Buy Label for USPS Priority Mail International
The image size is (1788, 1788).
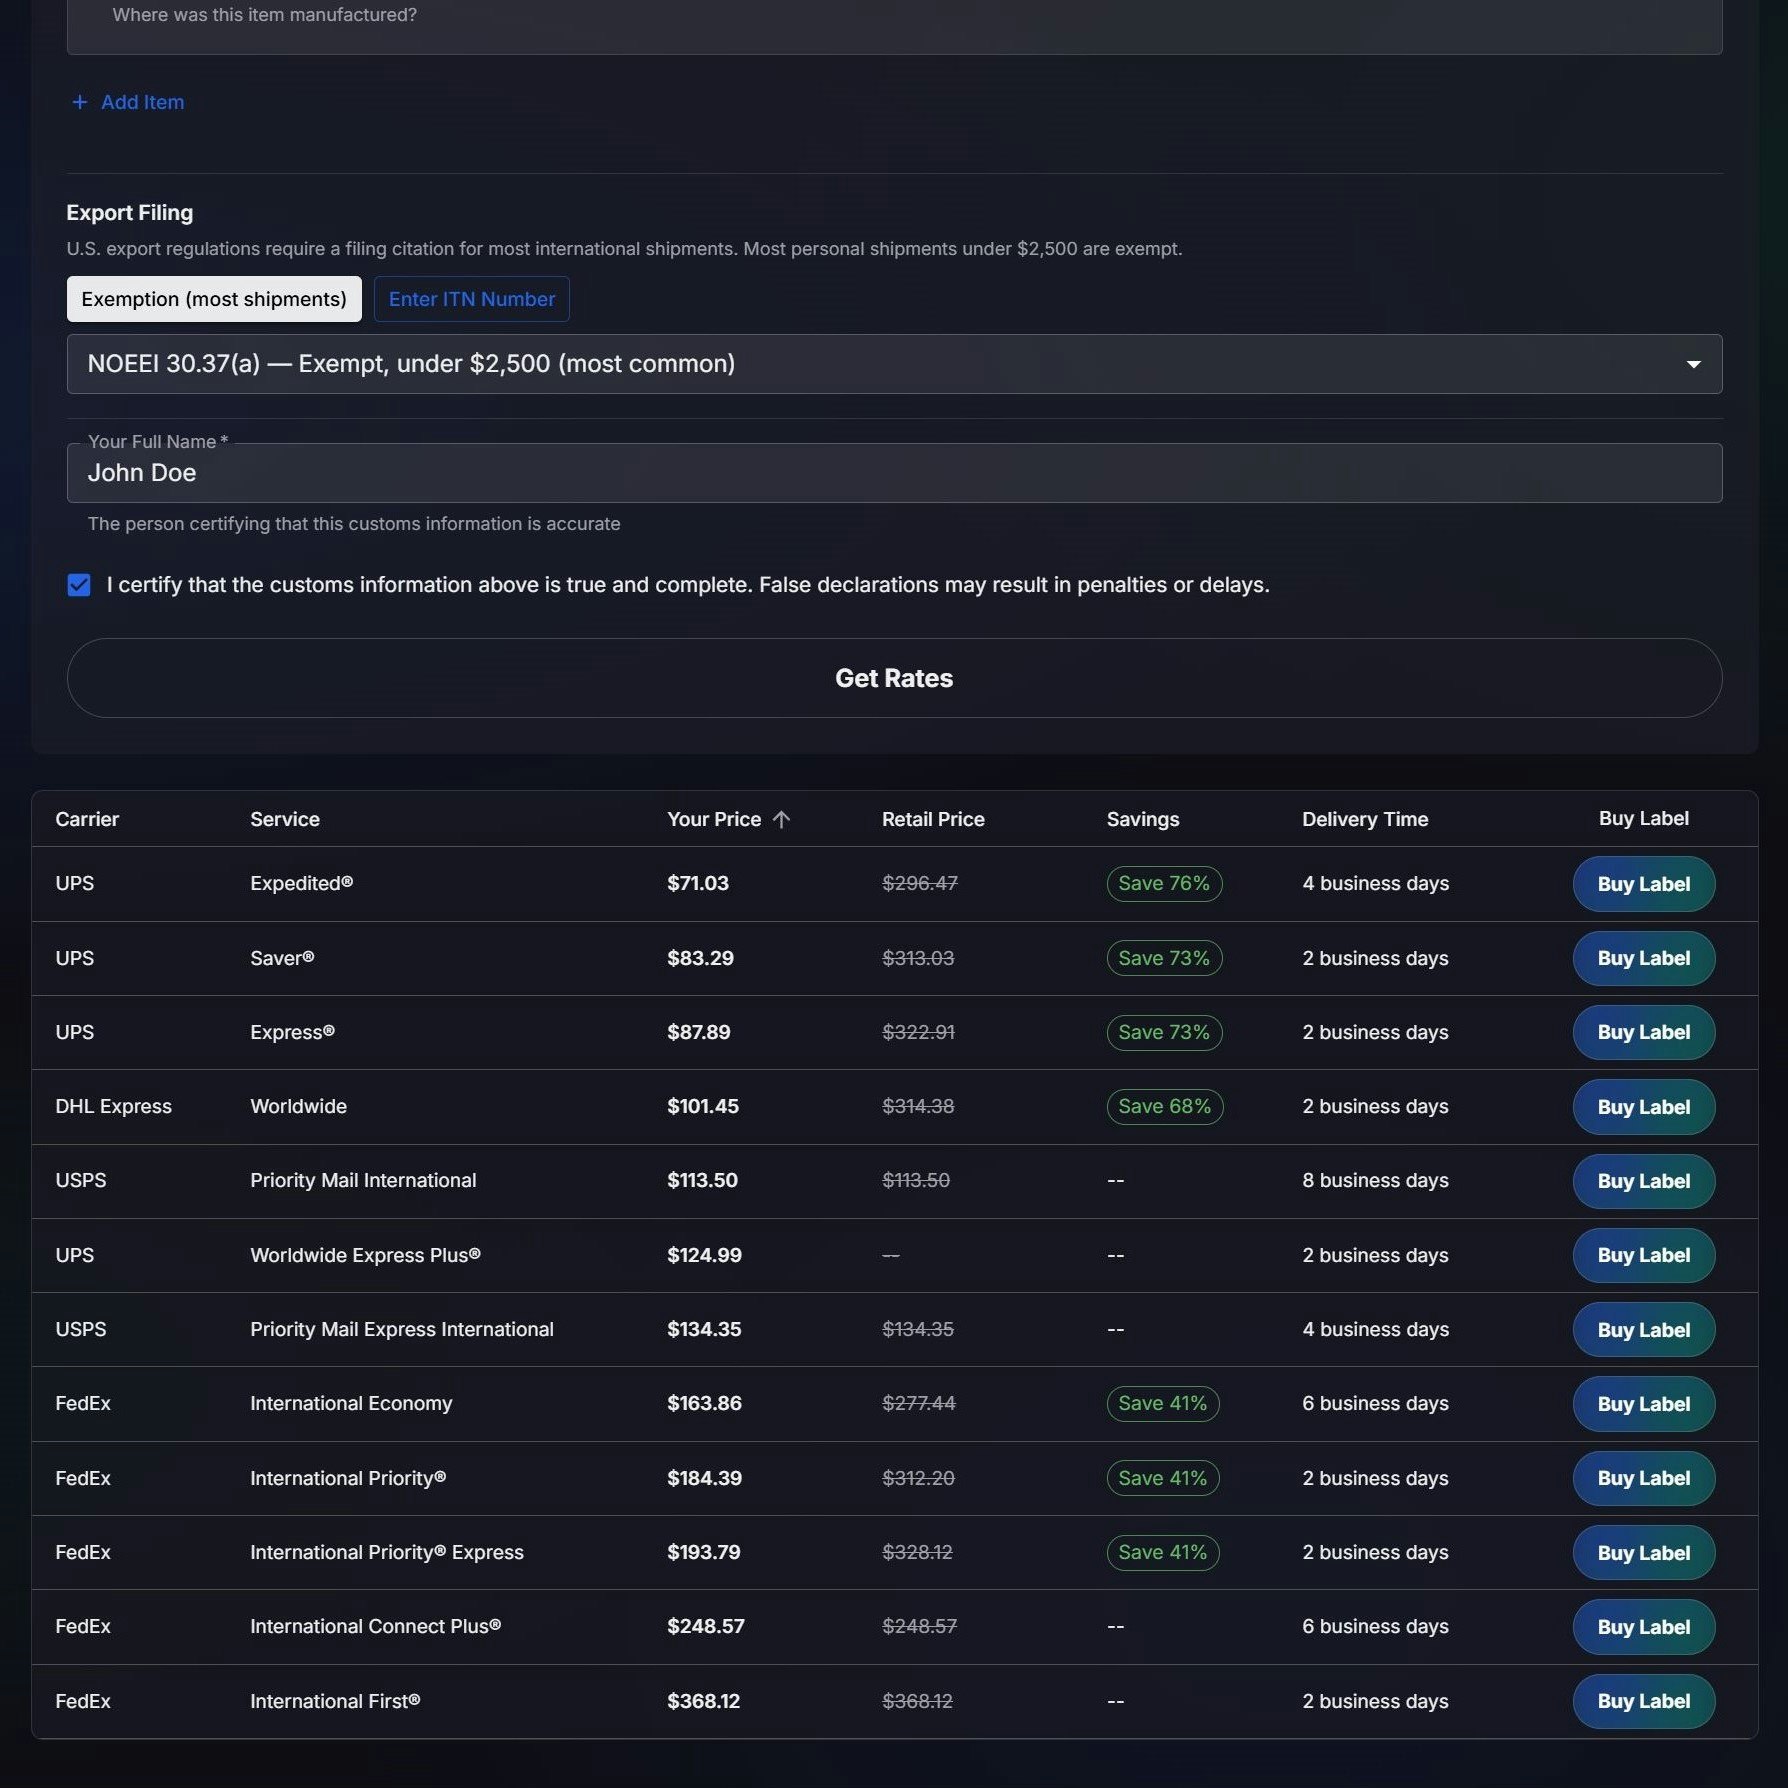click(x=1643, y=1181)
